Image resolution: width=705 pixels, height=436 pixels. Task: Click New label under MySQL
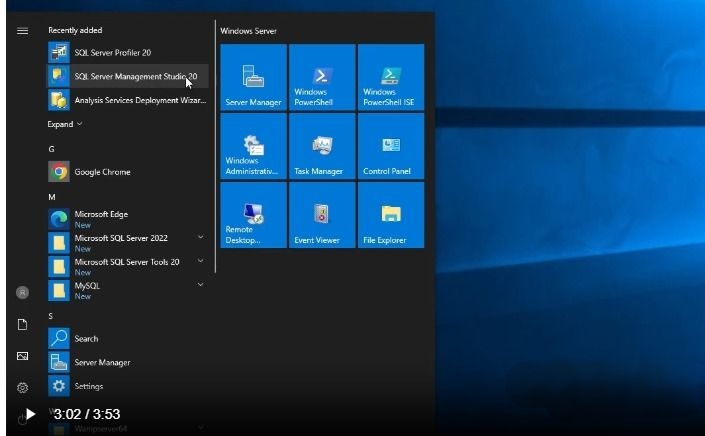pos(83,296)
